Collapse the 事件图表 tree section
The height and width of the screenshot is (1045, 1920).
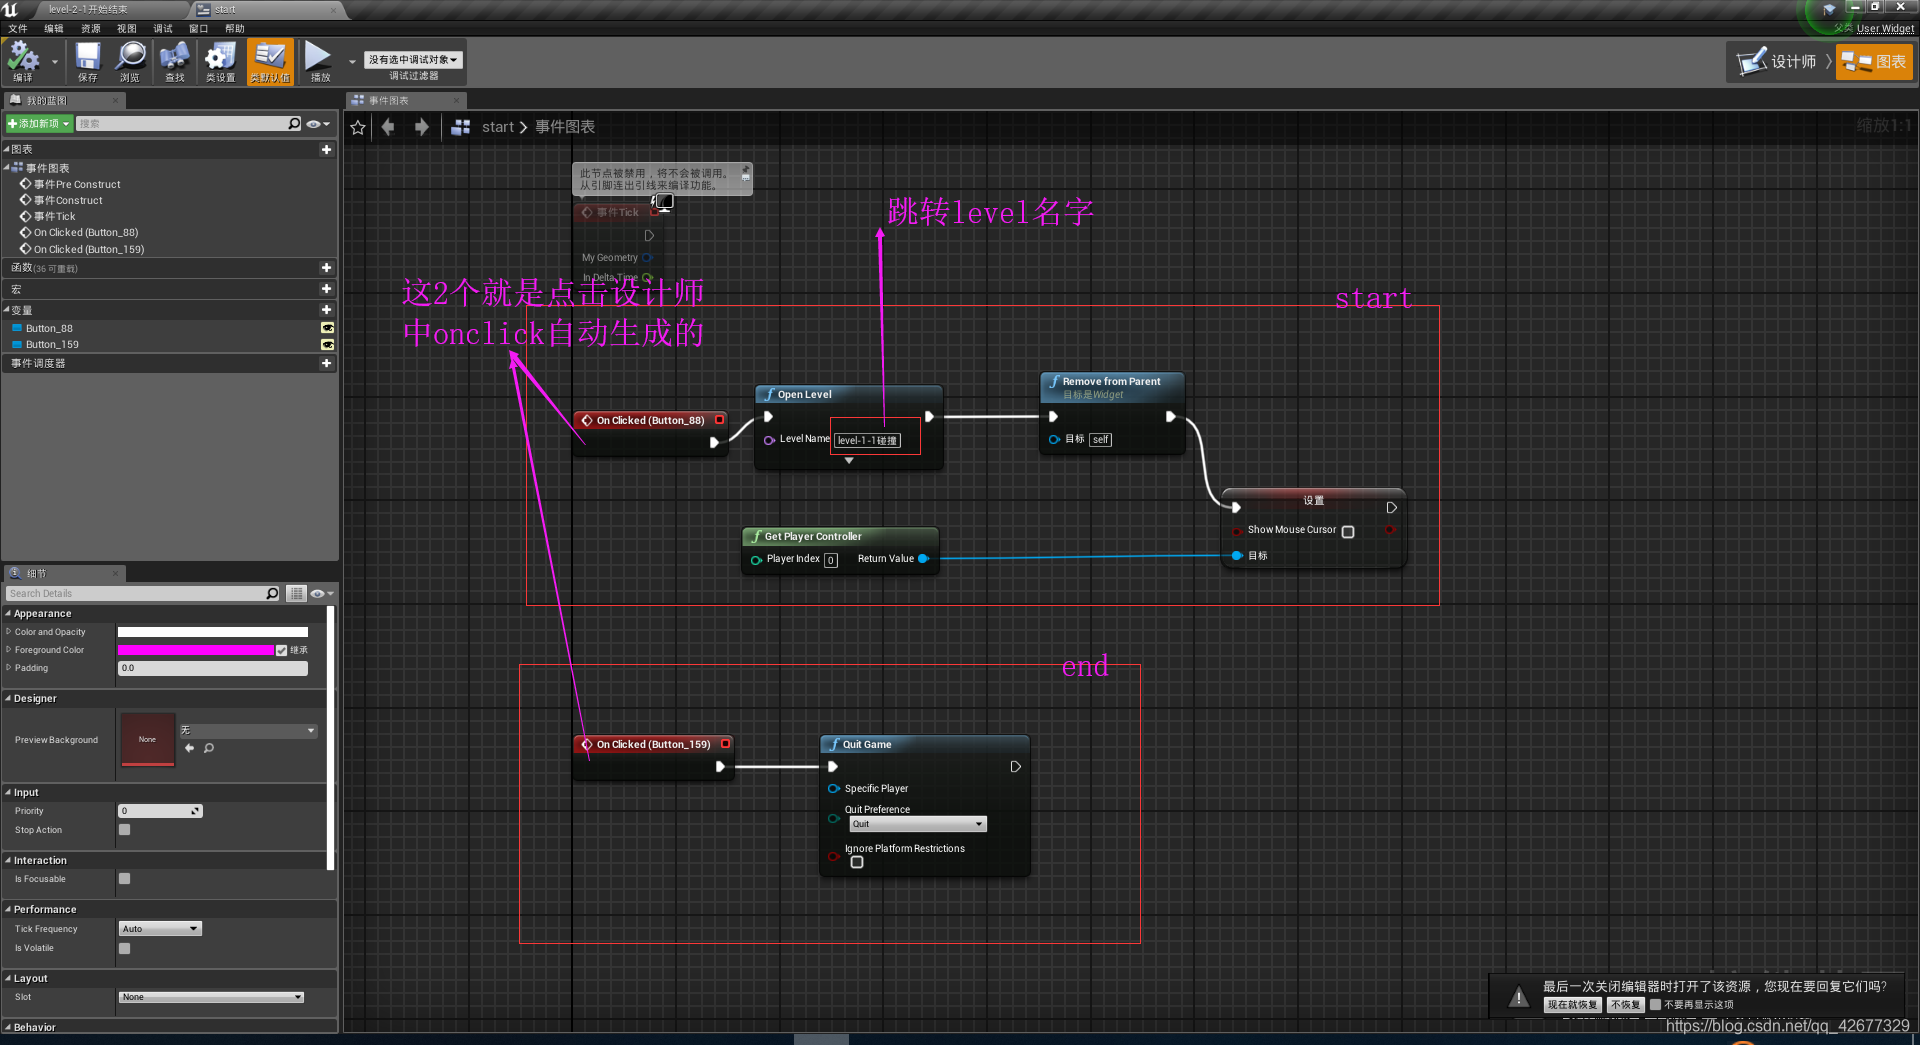[x=6, y=168]
